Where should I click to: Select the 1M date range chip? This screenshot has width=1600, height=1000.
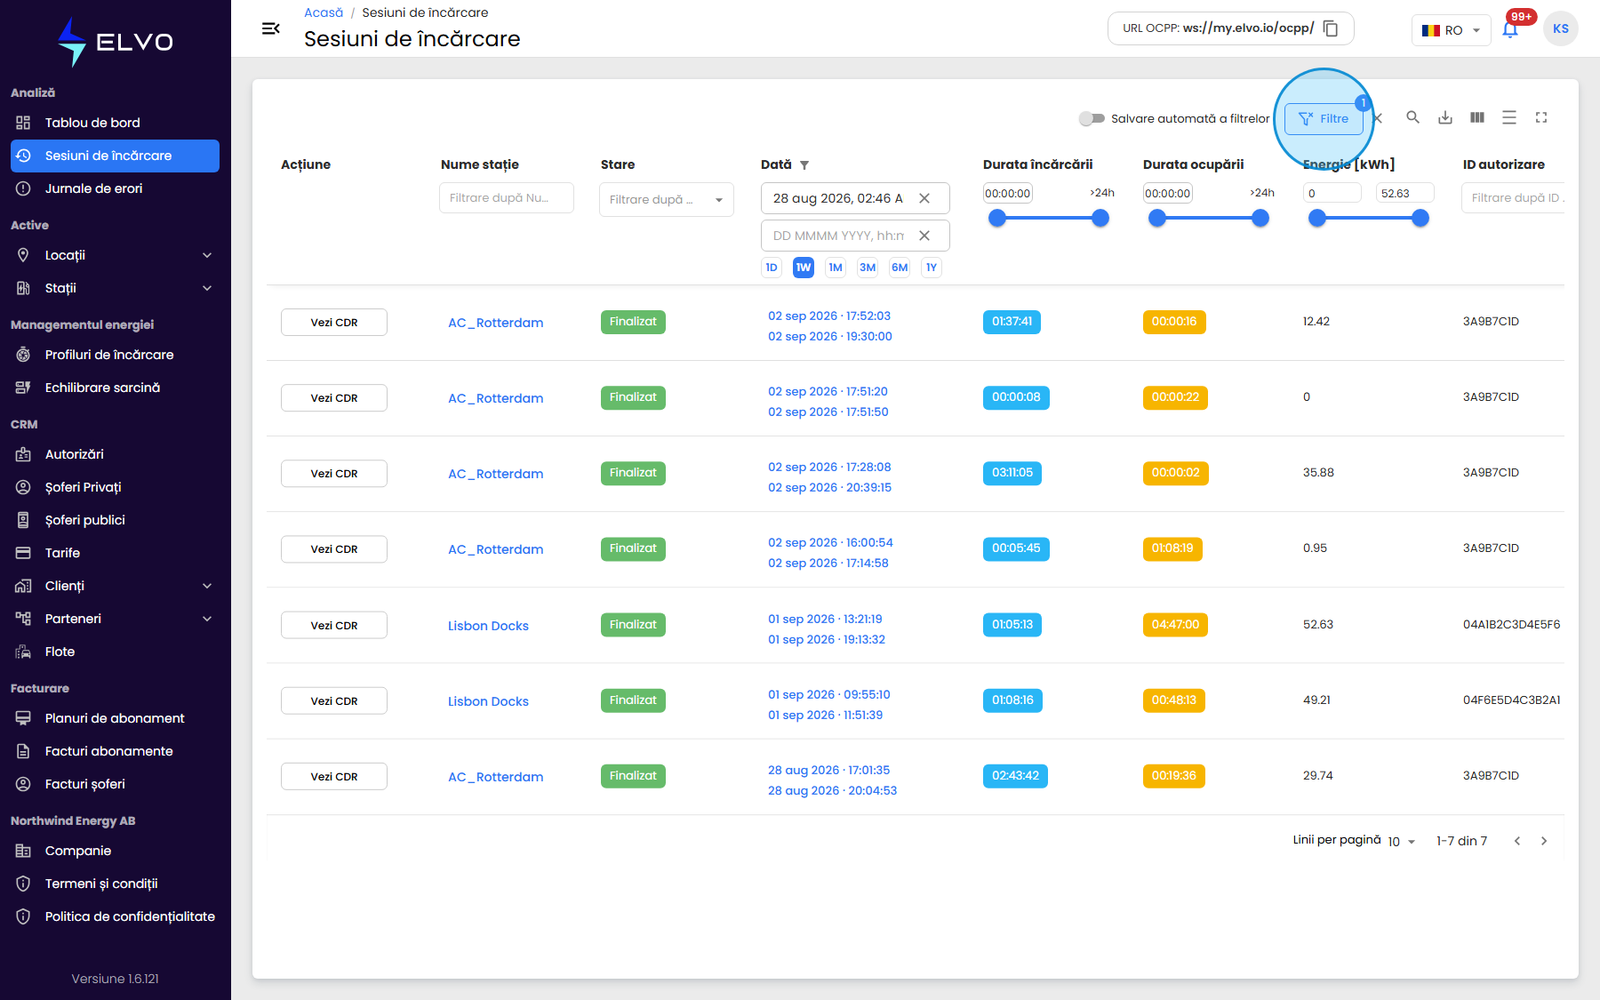[x=835, y=267]
